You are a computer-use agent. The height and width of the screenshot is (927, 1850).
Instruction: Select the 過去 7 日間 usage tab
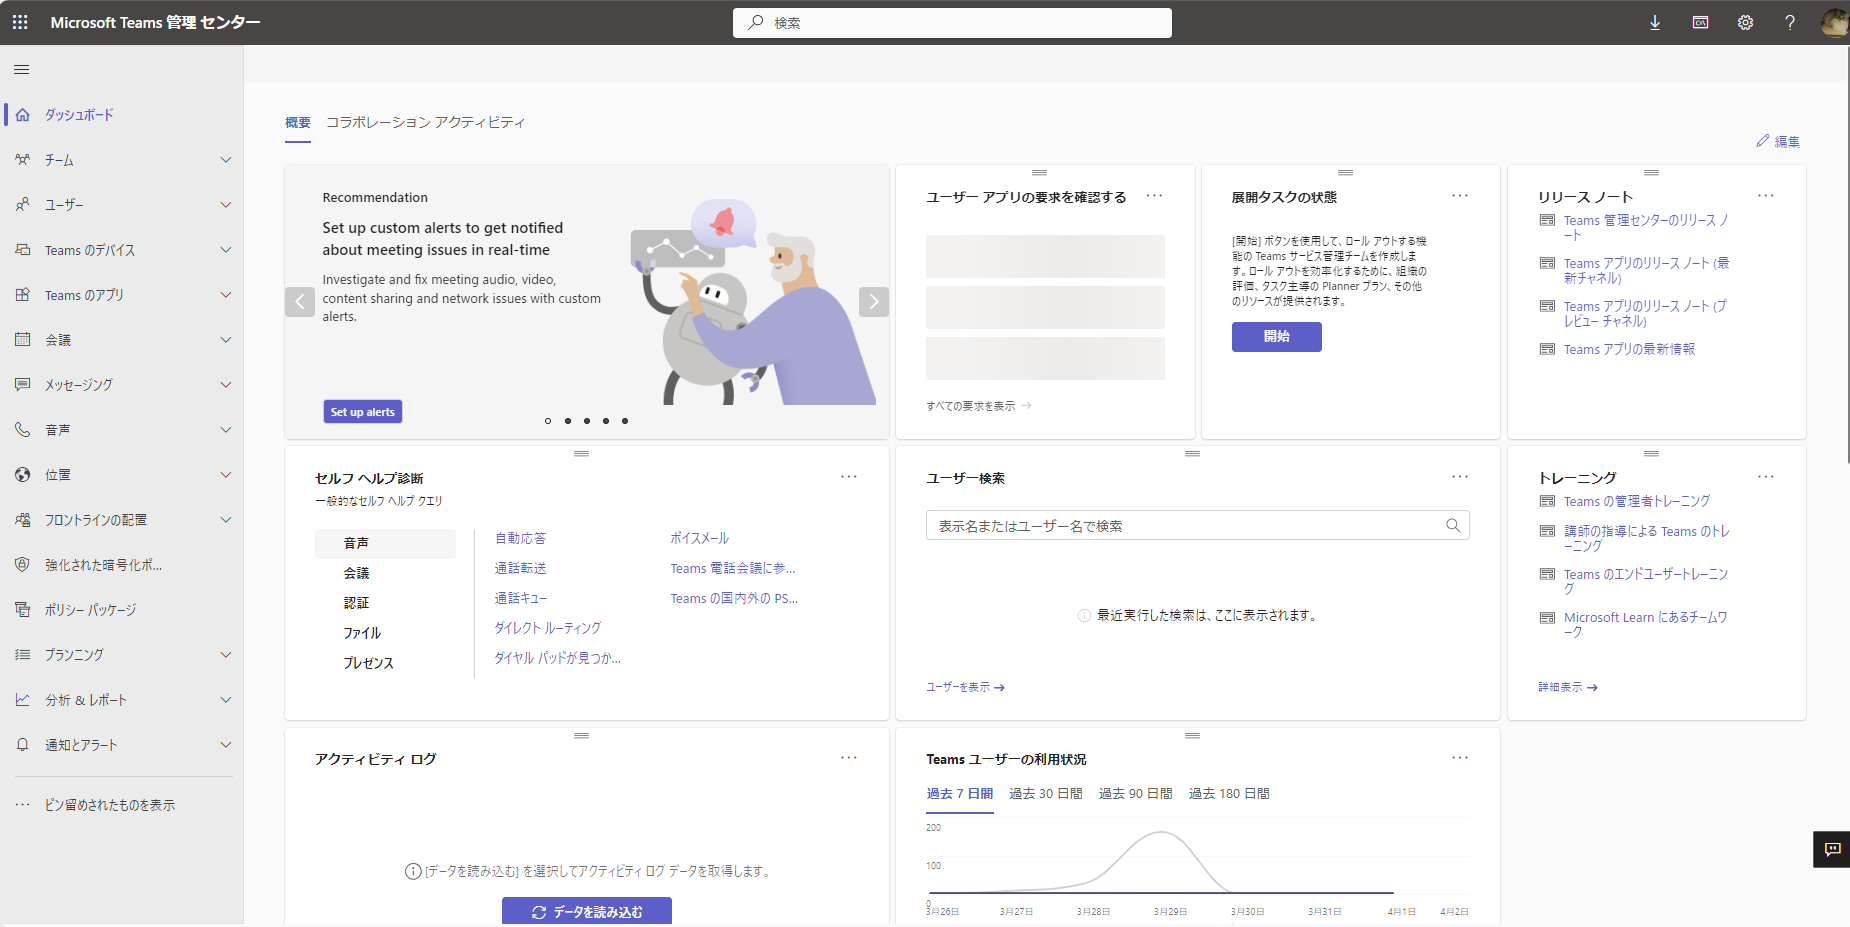tap(960, 794)
